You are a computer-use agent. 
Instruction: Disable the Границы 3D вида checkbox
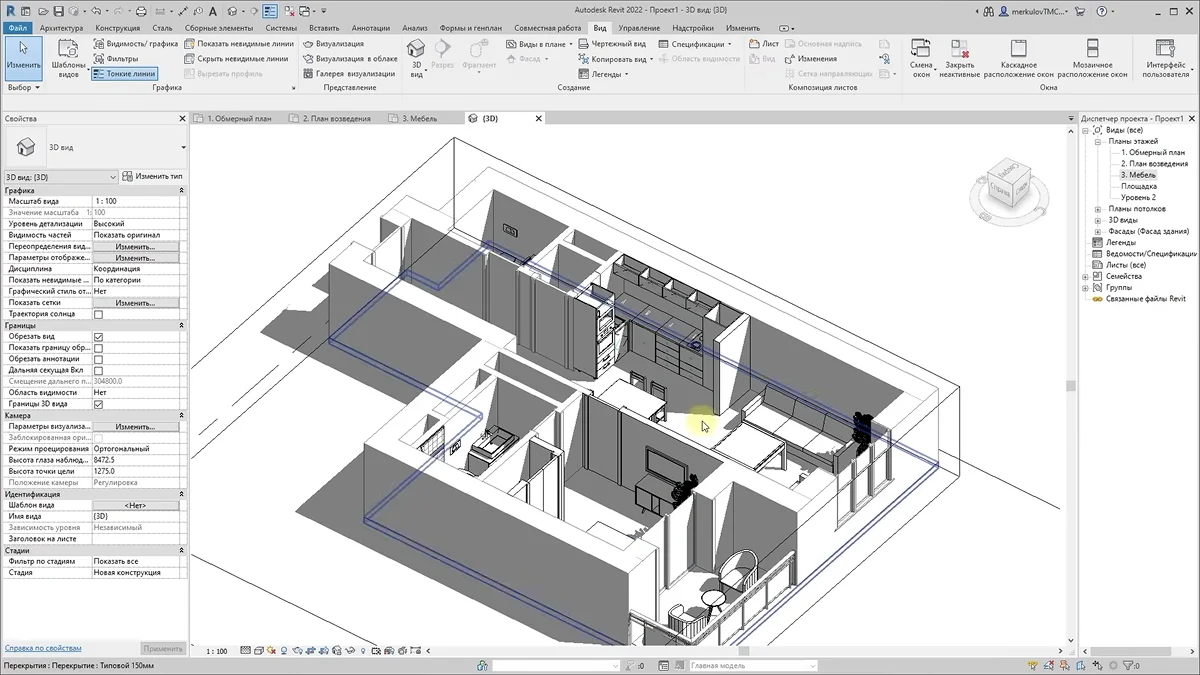pyautogui.click(x=98, y=404)
